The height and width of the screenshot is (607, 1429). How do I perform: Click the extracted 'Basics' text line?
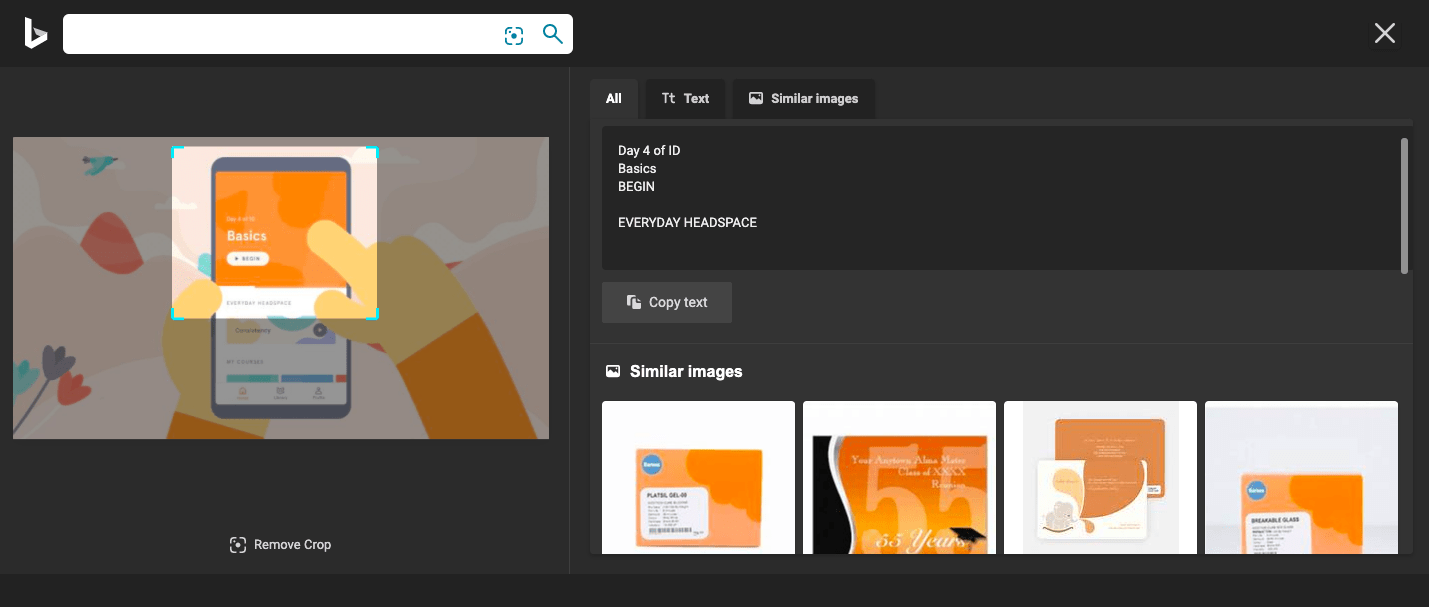click(x=637, y=169)
